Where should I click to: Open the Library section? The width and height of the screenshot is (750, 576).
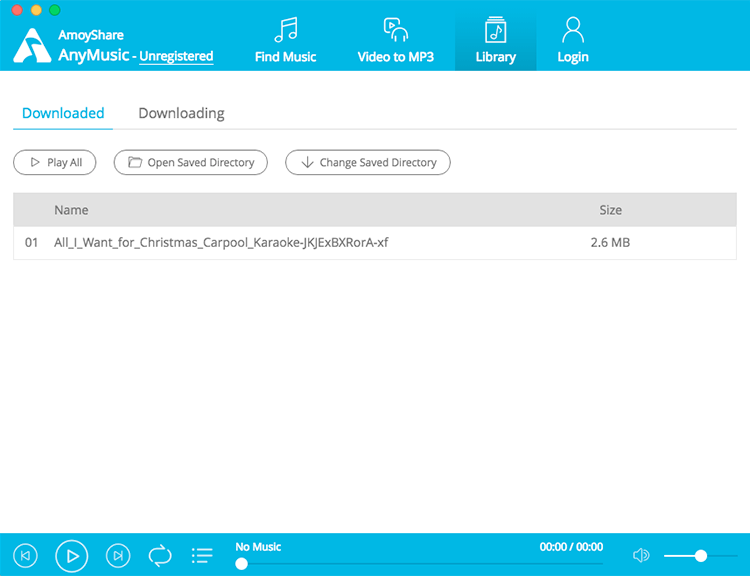point(496,41)
